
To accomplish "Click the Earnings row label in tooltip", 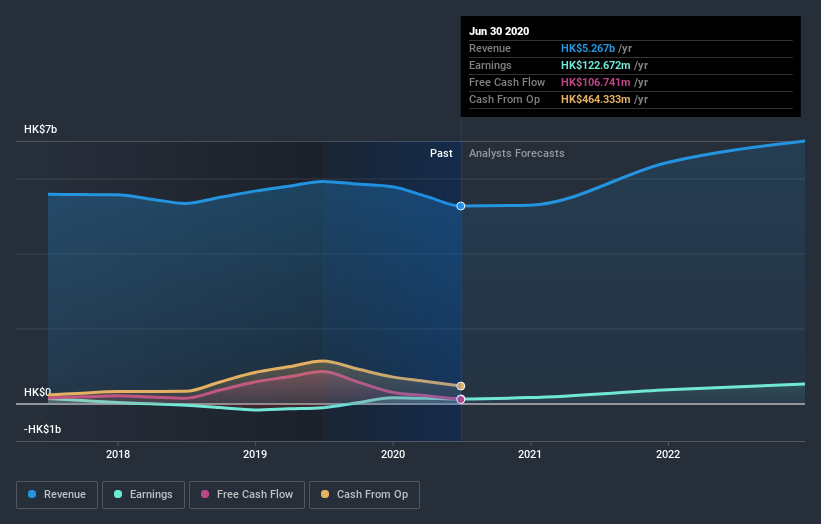I will pyautogui.click(x=490, y=65).
